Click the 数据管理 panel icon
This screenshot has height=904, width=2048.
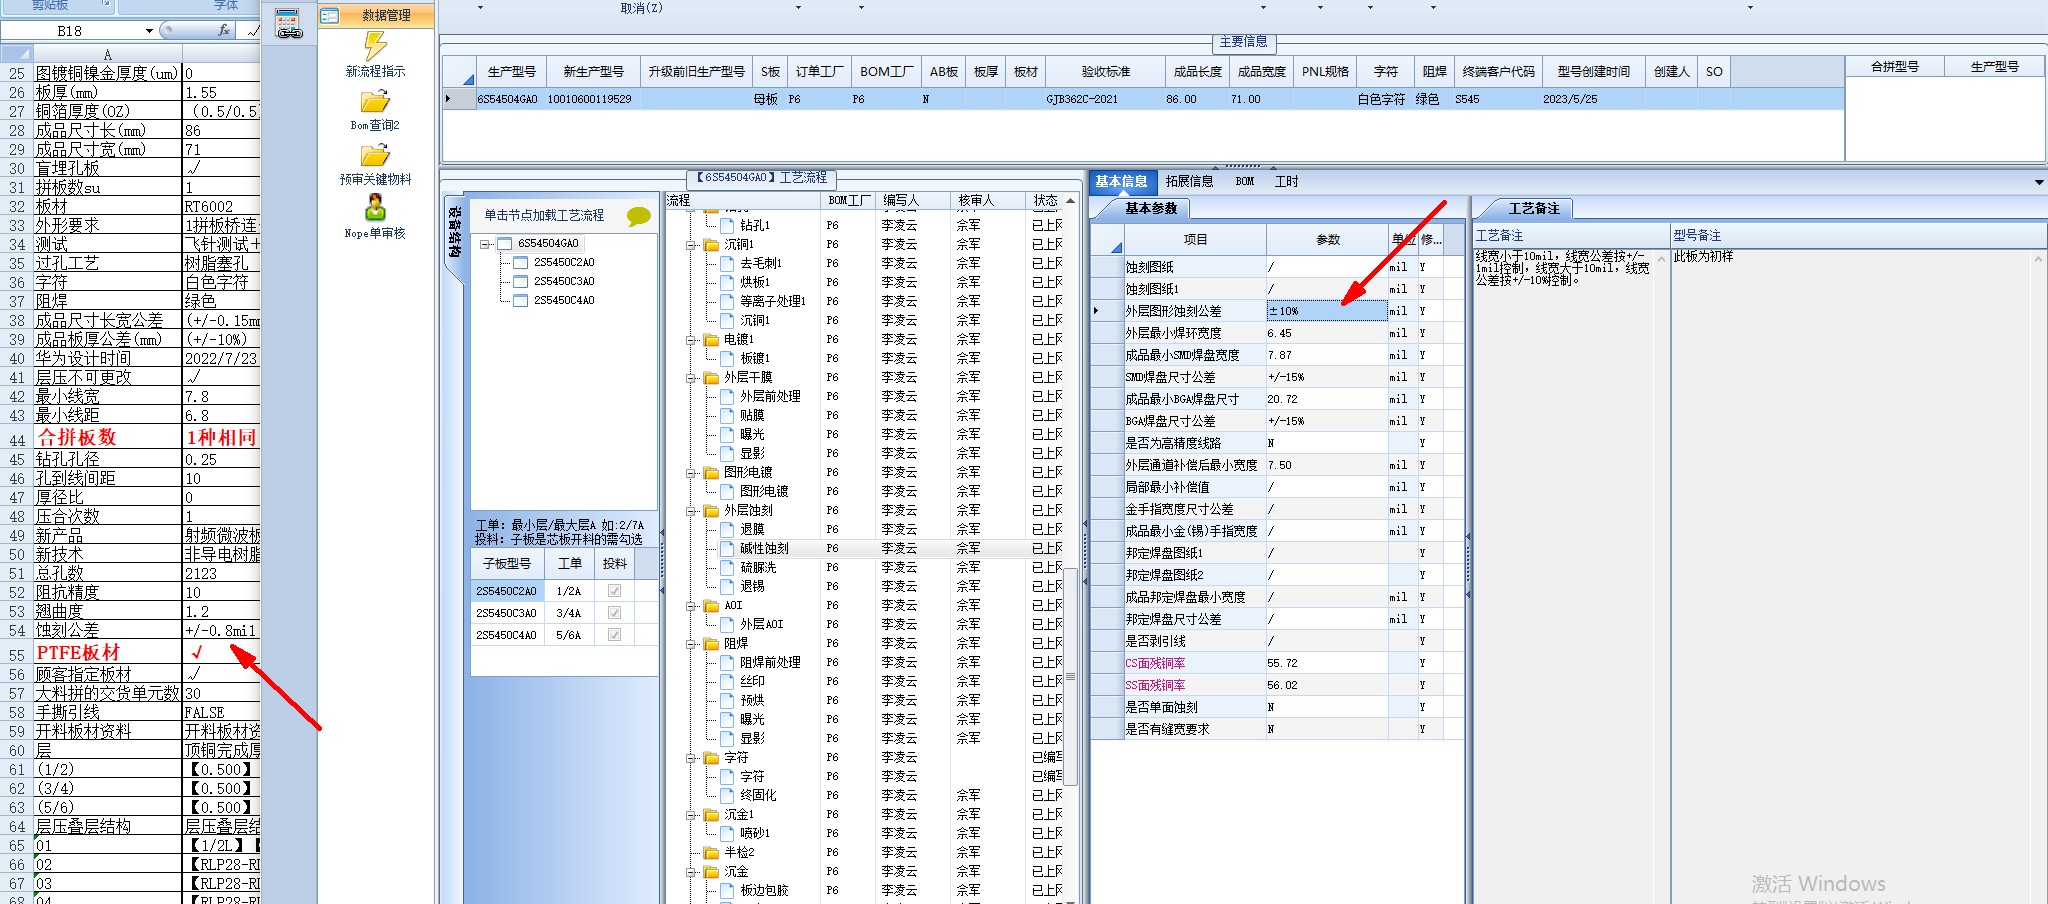point(331,16)
